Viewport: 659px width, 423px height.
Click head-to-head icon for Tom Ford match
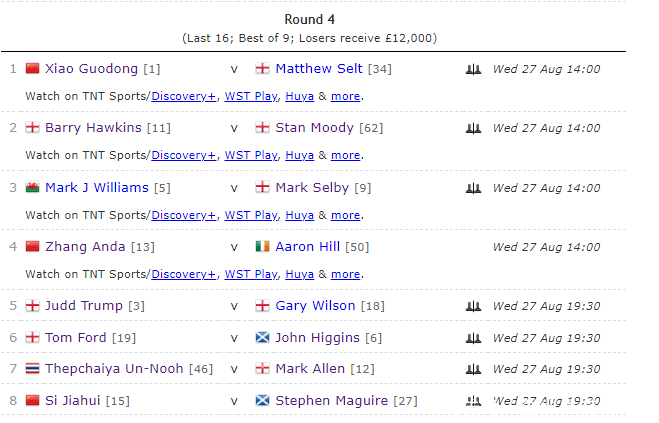coord(474,338)
